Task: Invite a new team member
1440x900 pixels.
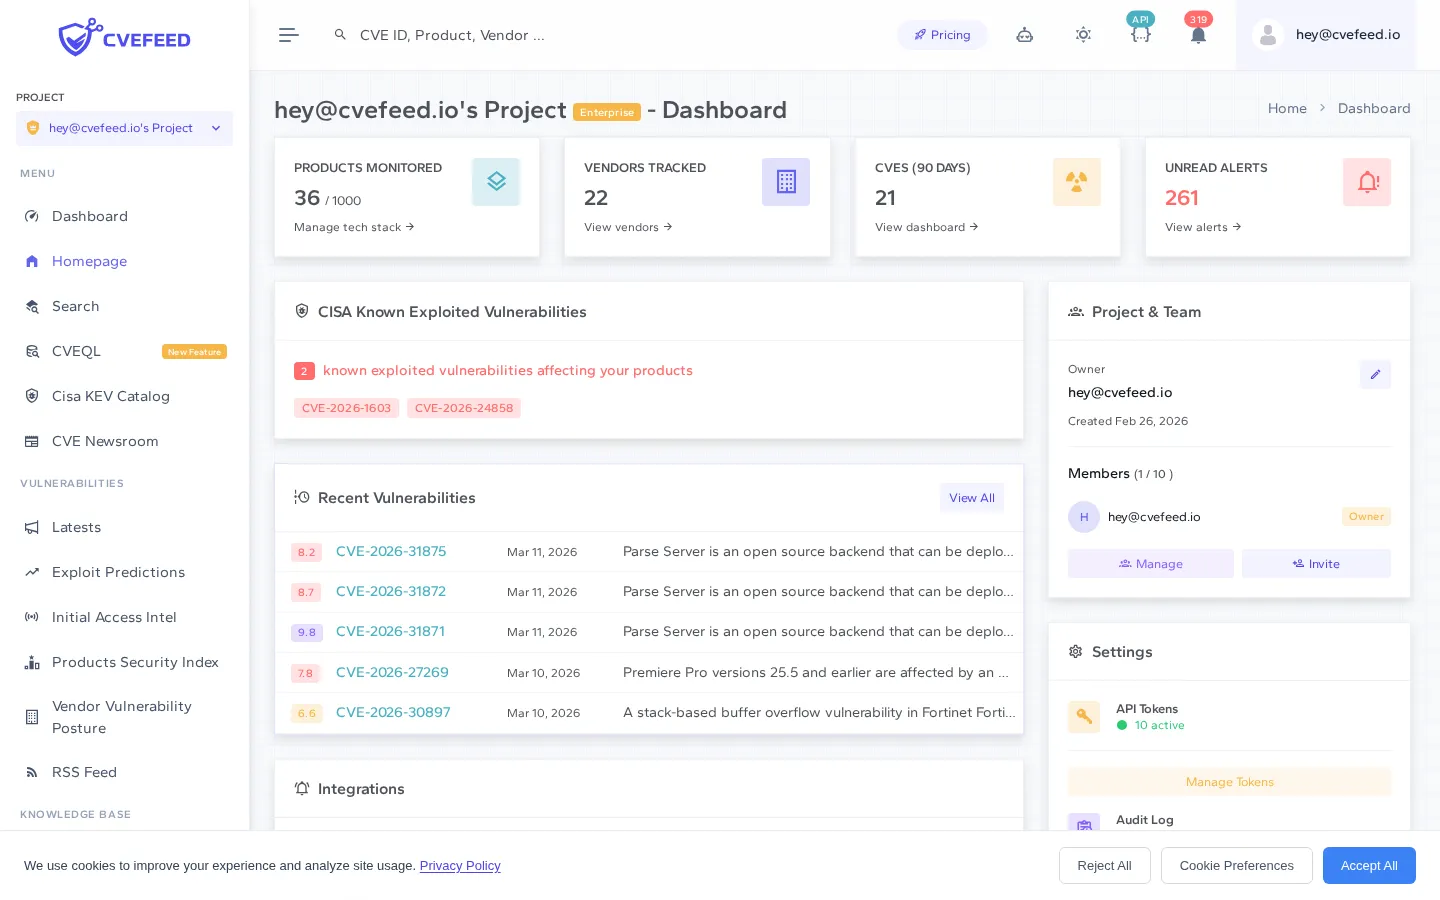Action: coord(1316,564)
